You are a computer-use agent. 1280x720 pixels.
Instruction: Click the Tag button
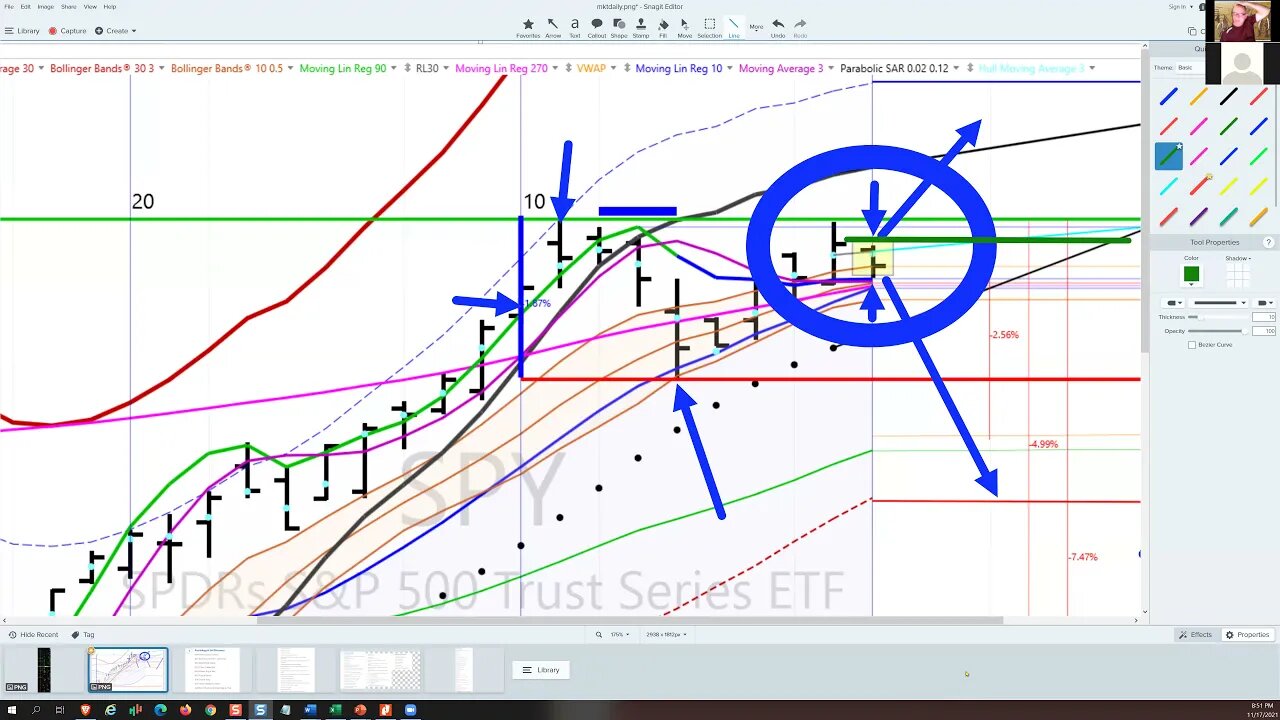click(83, 634)
